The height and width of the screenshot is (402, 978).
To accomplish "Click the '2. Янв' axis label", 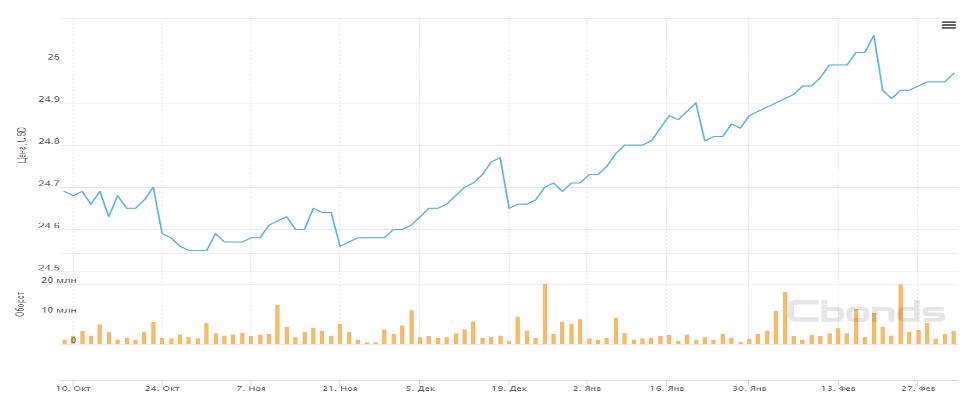I will [587, 385].
